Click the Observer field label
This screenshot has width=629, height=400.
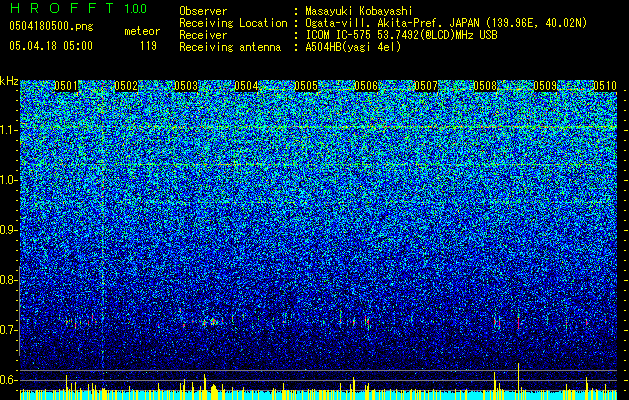click(203, 11)
